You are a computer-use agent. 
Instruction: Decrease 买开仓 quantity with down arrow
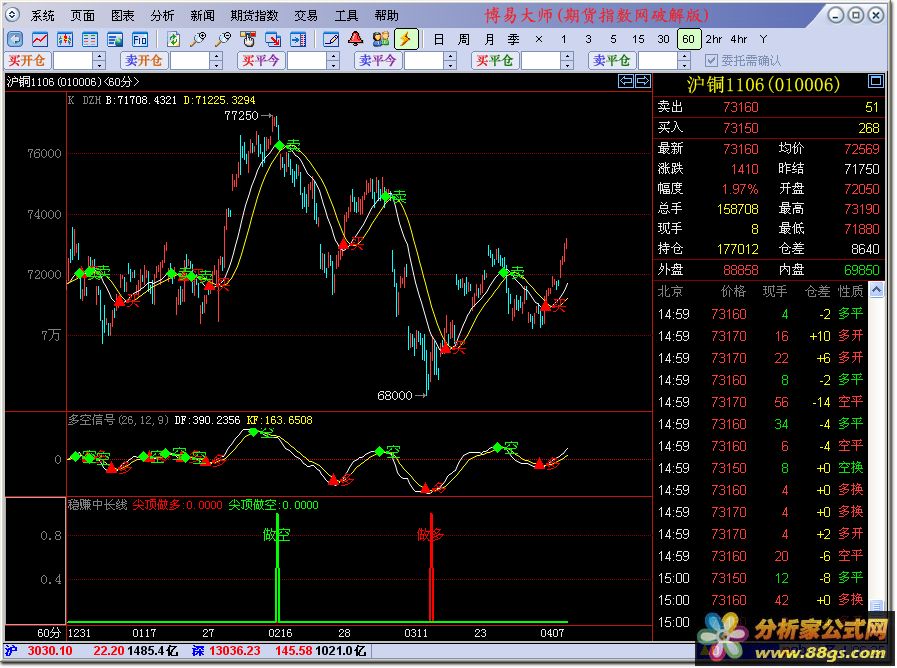click(x=100, y=65)
